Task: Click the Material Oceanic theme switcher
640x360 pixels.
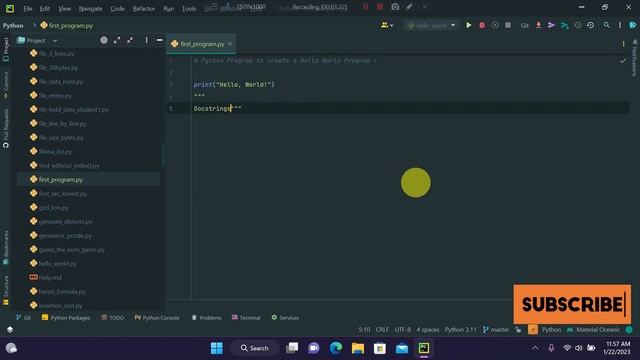Action: (x=594, y=330)
